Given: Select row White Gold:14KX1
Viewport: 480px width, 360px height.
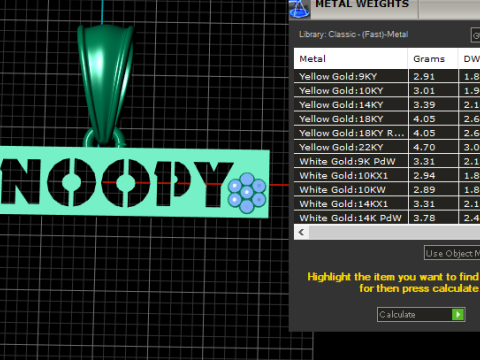Looking at the screenshot, I should coord(387,204).
